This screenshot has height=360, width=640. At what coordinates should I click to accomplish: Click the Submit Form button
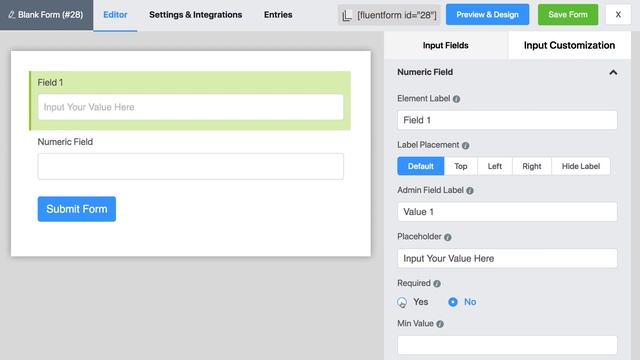(77, 209)
